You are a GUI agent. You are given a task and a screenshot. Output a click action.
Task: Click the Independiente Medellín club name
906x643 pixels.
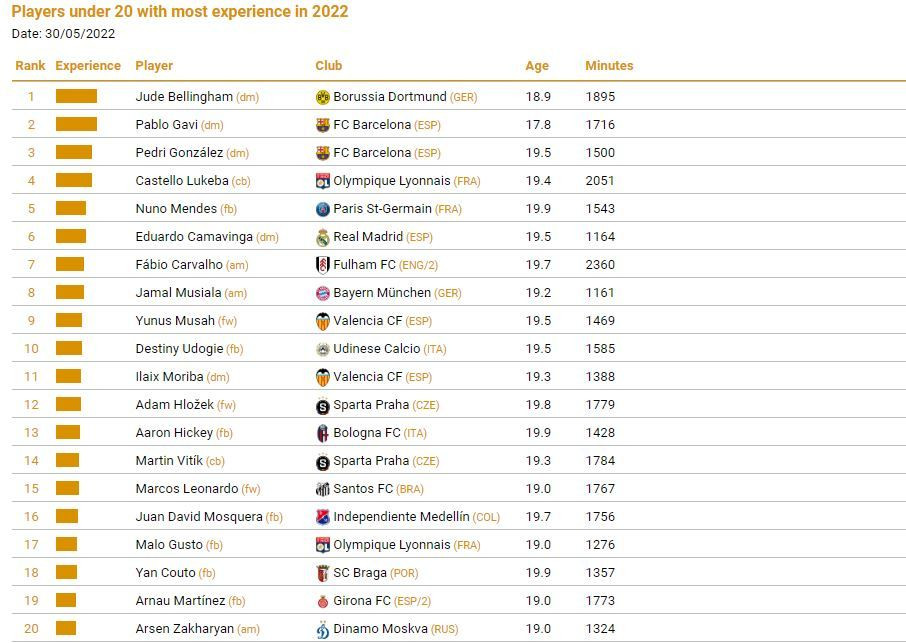pyautogui.click(x=401, y=517)
